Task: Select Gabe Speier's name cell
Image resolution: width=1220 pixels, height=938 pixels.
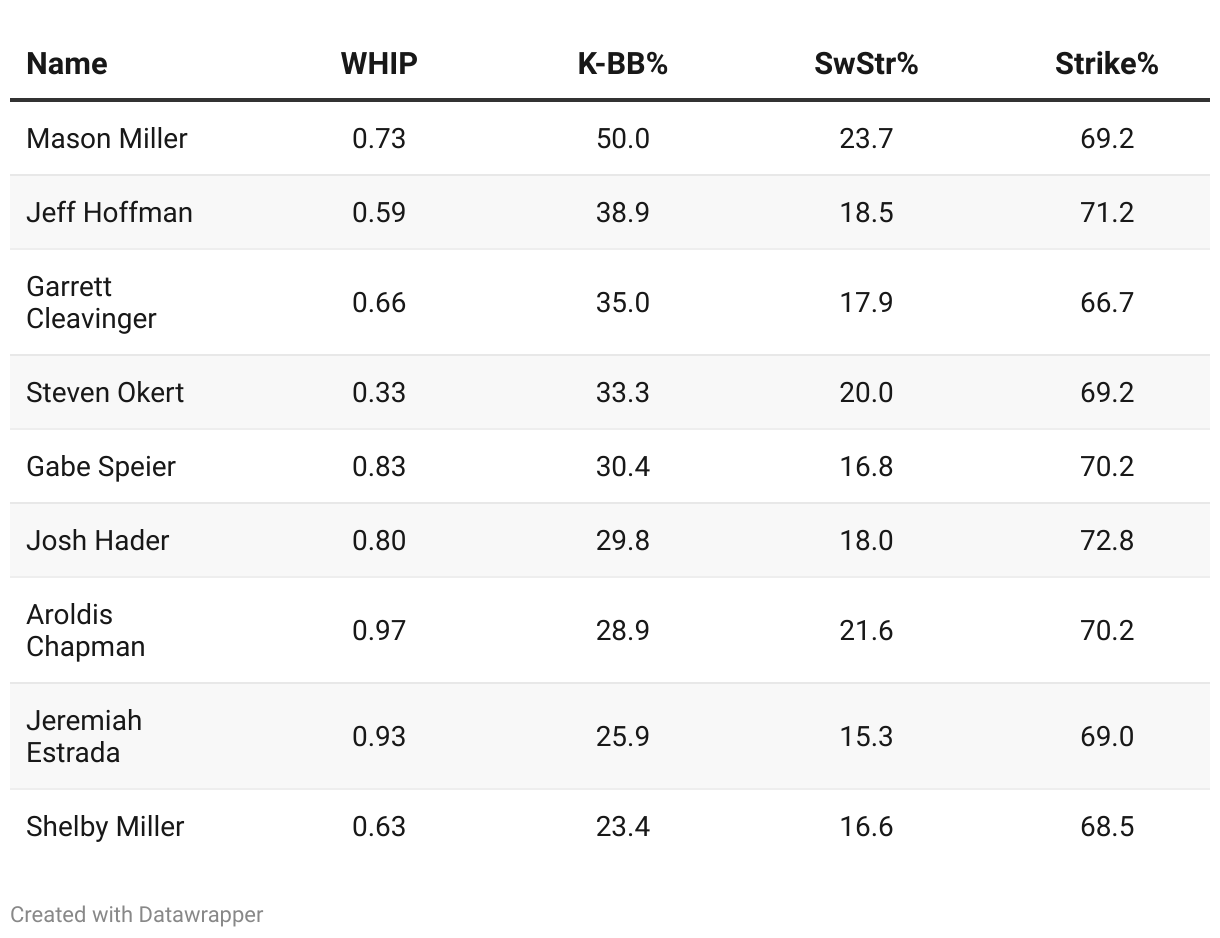Action: click(101, 466)
